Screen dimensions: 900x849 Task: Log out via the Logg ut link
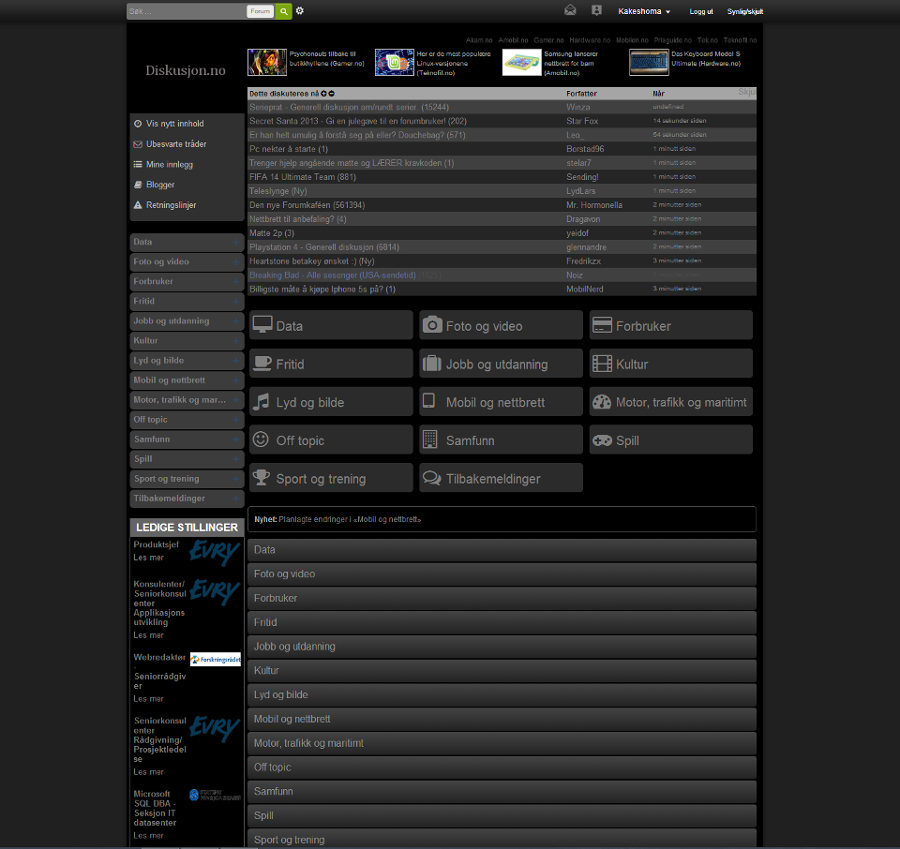pyautogui.click(x=701, y=11)
